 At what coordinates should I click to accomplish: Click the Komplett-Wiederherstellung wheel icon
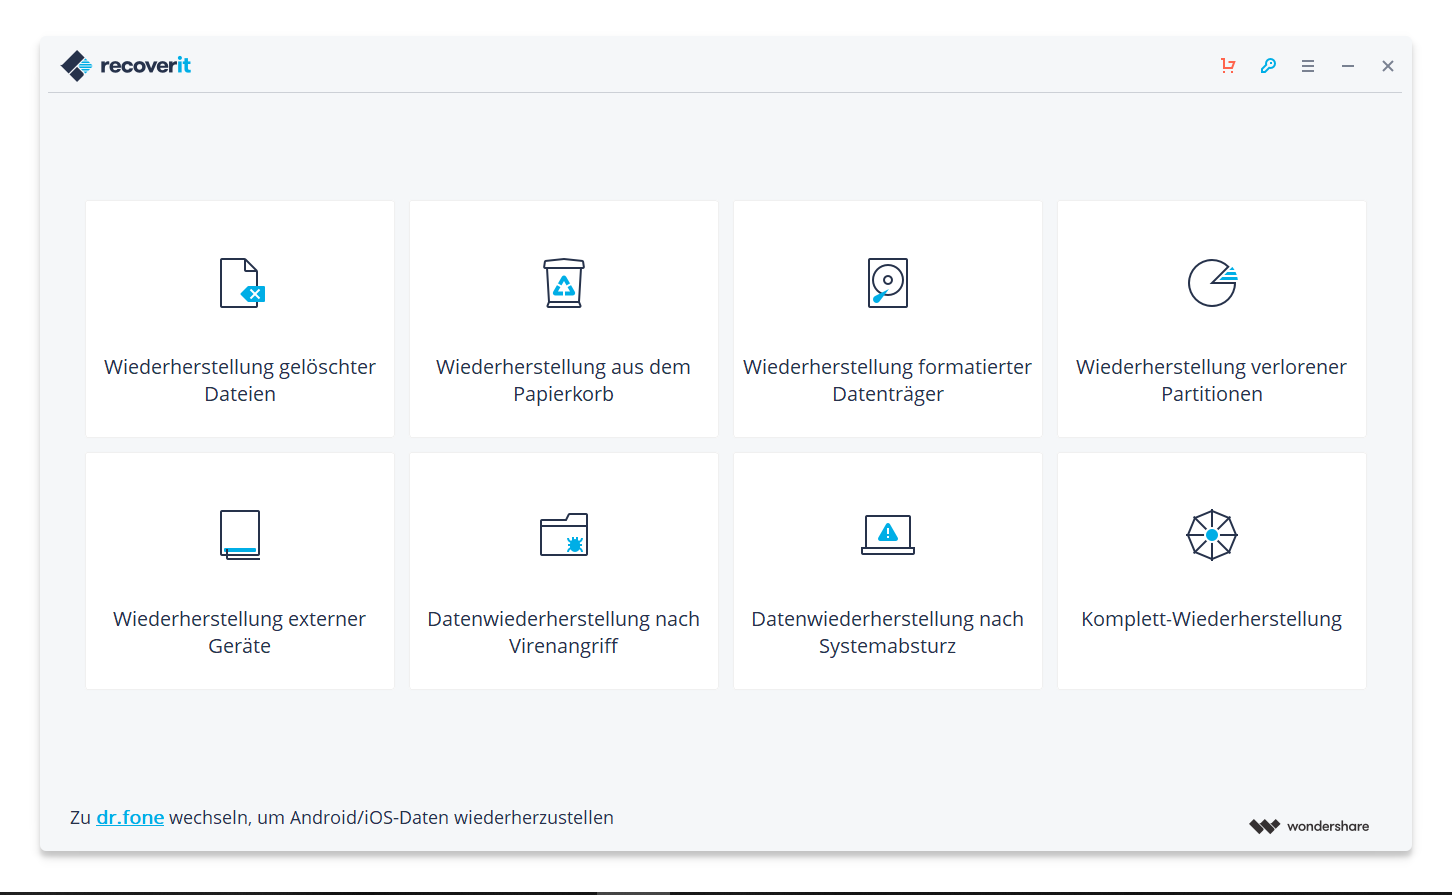tap(1212, 535)
